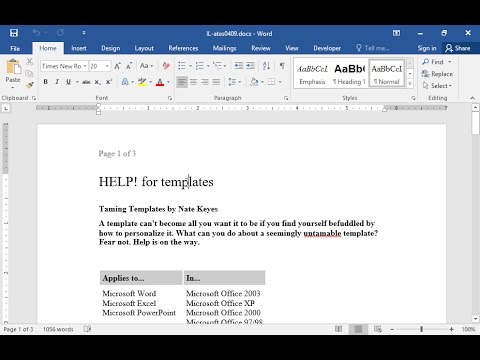480x360 pixels.
Task: Toggle Bold formatting
Action: 46,82
